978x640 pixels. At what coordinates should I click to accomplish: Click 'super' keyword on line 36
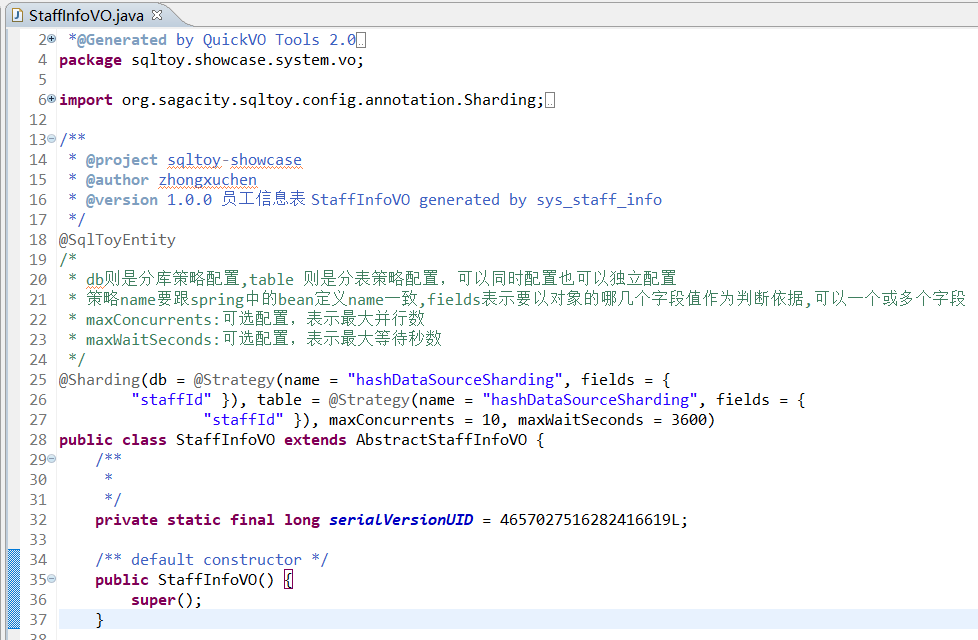[x=153, y=600]
